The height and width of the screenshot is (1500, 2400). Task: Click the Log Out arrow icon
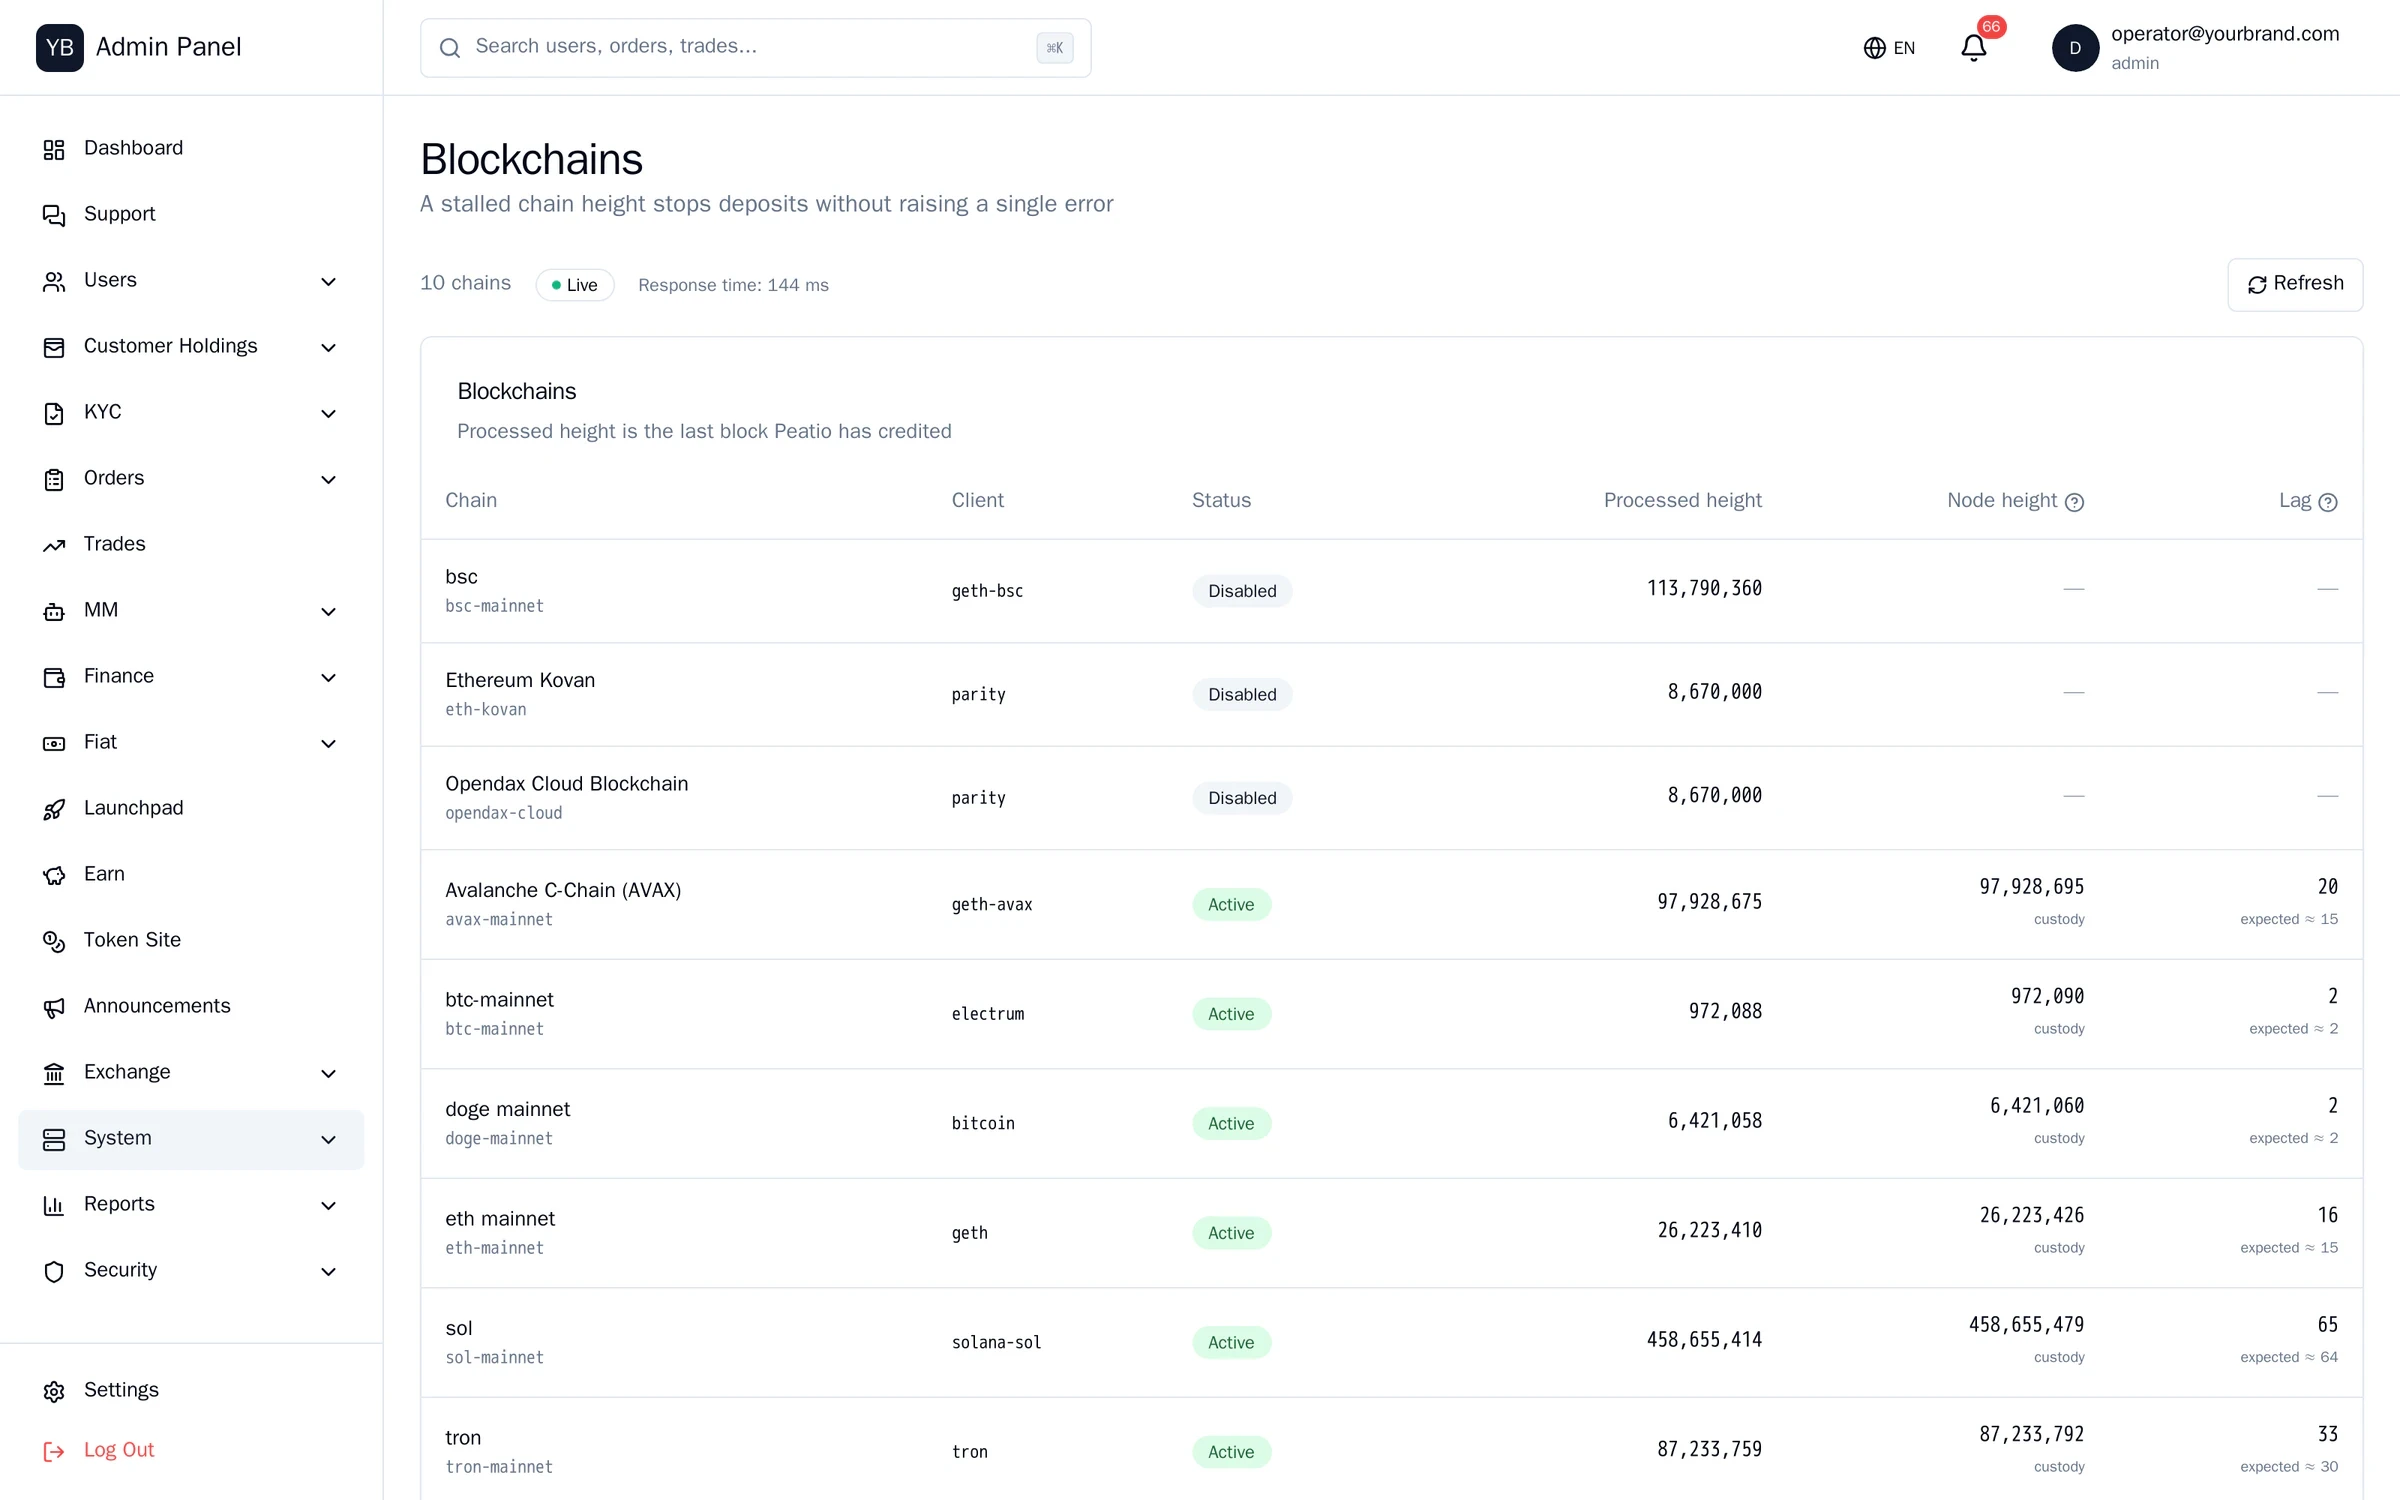click(54, 1451)
